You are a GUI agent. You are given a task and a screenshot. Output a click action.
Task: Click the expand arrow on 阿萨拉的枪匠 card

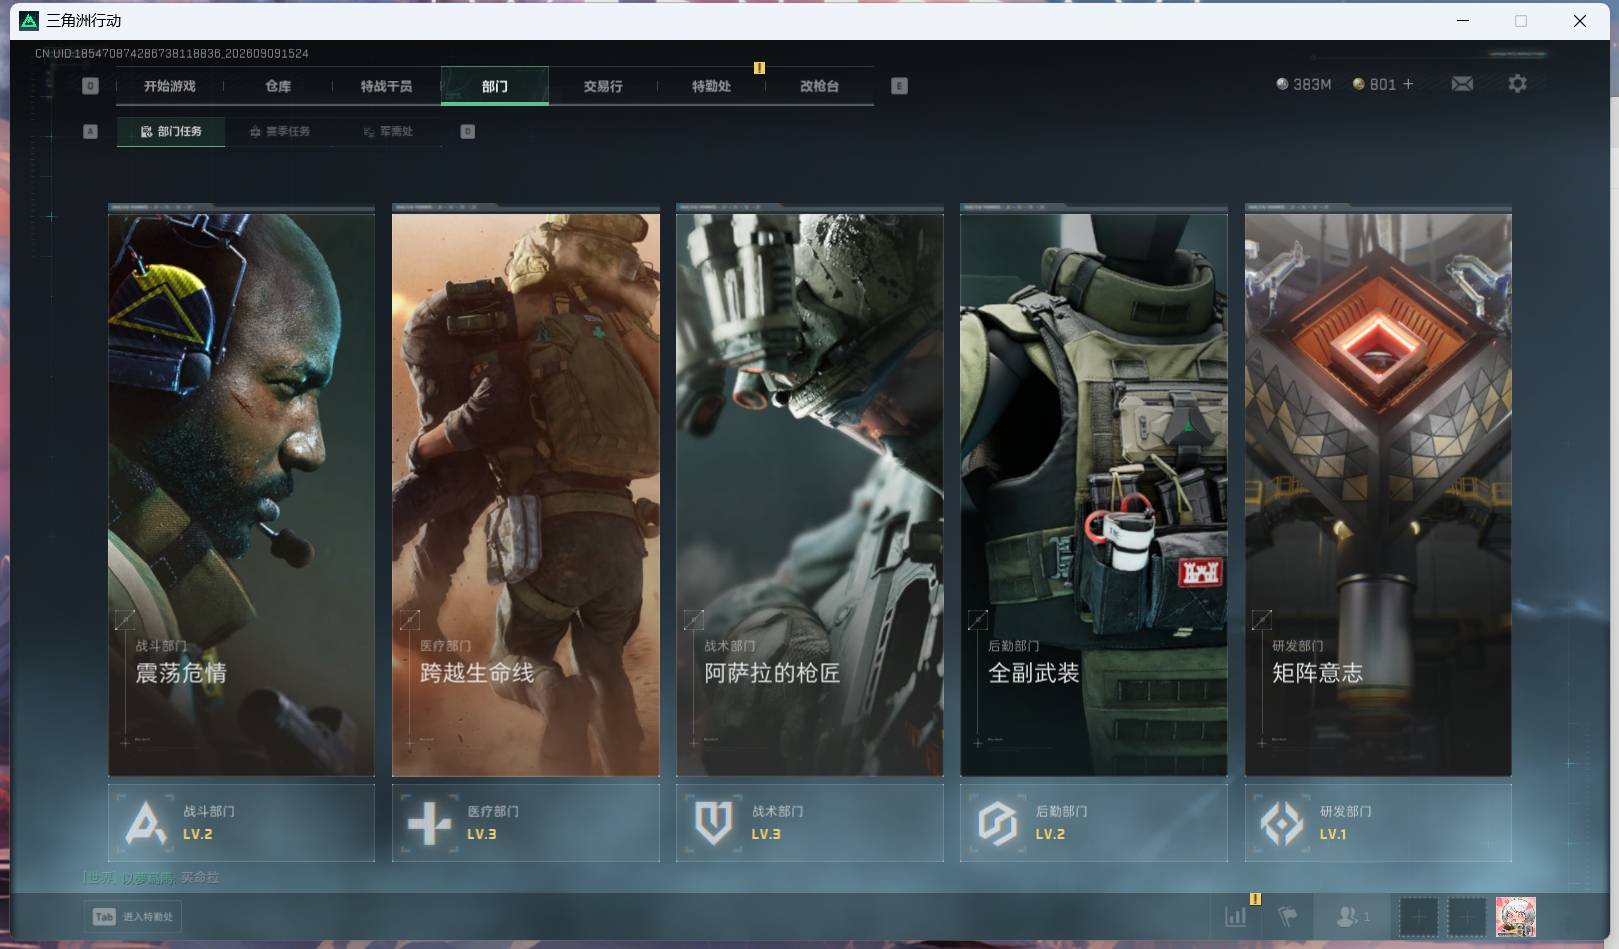(x=694, y=620)
